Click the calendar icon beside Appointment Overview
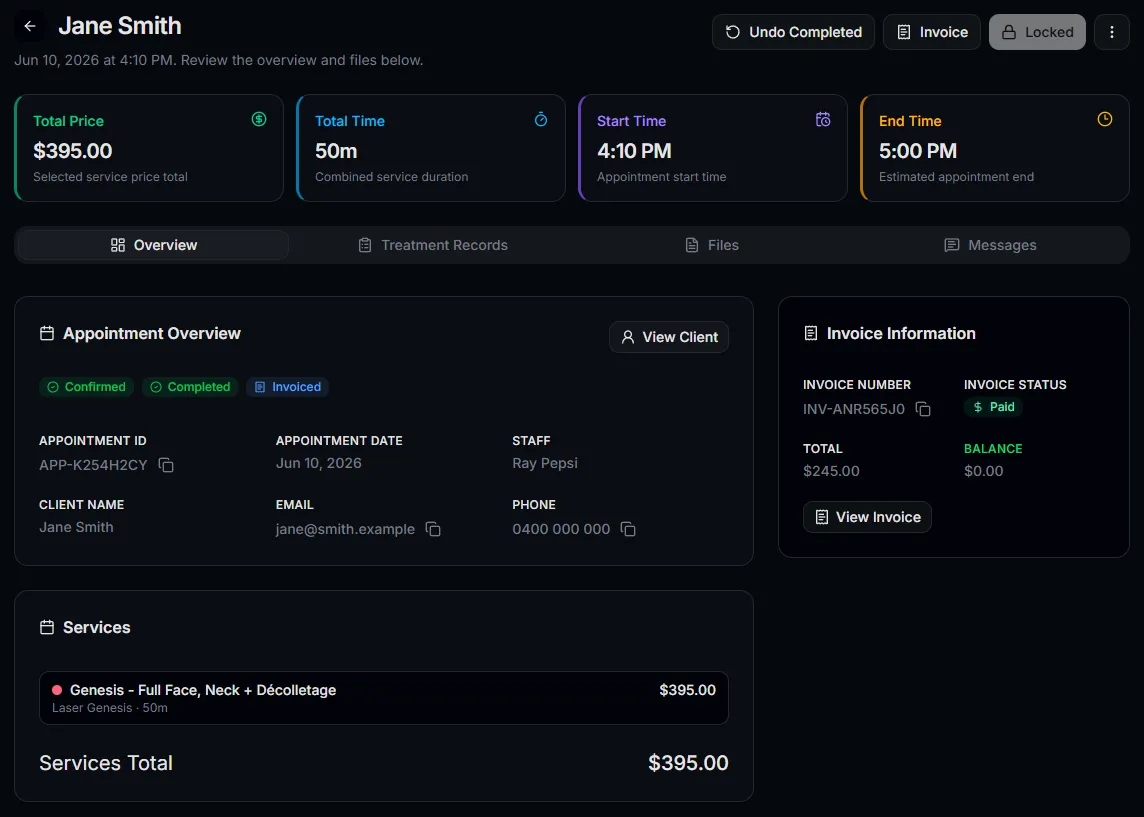 pyautogui.click(x=47, y=333)
